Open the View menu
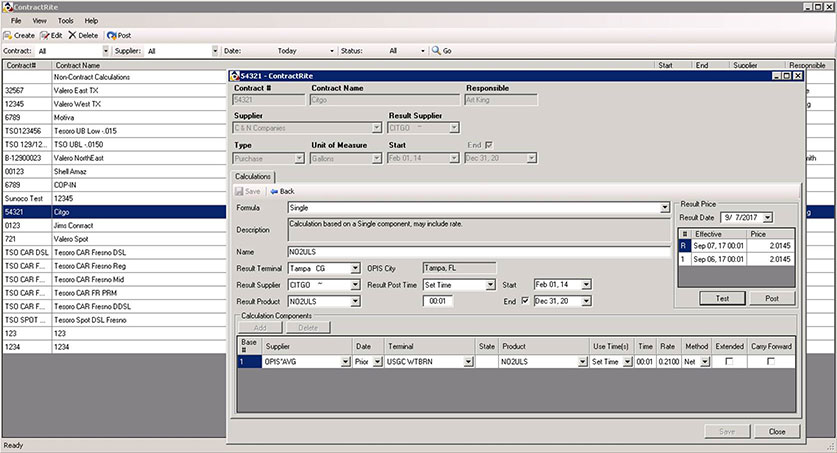This screenshot has height=453, width=837. tap(40, 21)
